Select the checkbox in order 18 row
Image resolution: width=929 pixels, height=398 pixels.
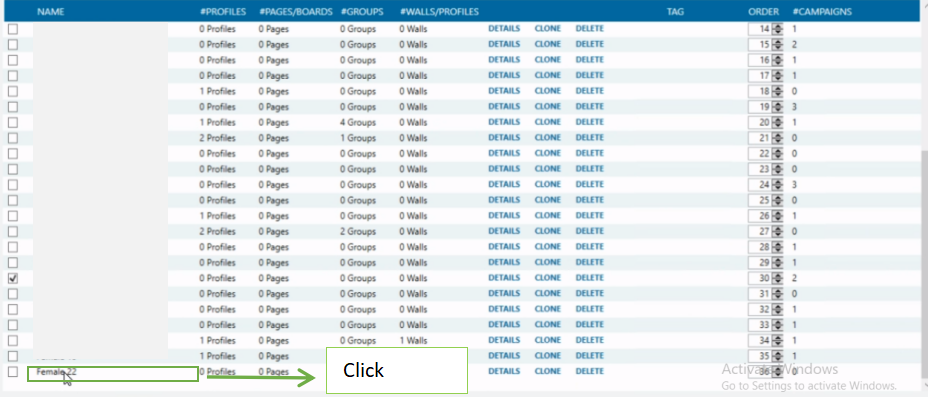(x=12, y=91)
